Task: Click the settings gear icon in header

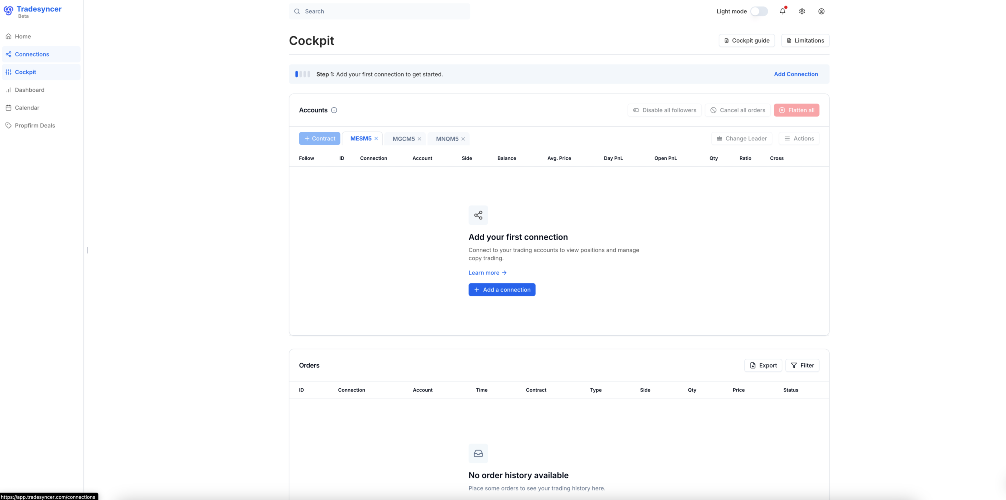Action: [802, 11]
